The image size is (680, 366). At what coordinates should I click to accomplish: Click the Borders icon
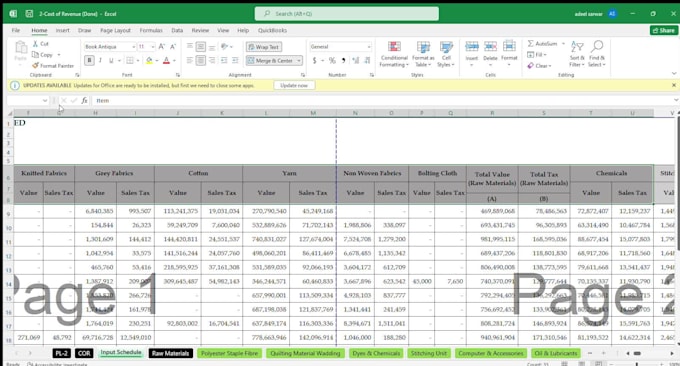tap(130, 60)
